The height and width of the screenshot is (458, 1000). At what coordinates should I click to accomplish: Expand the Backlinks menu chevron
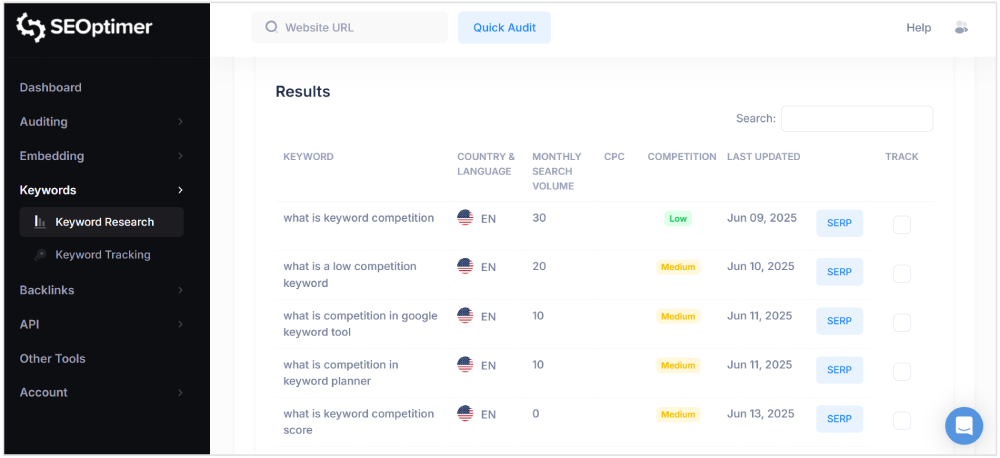pyautogui.click(x=180, y=290)
